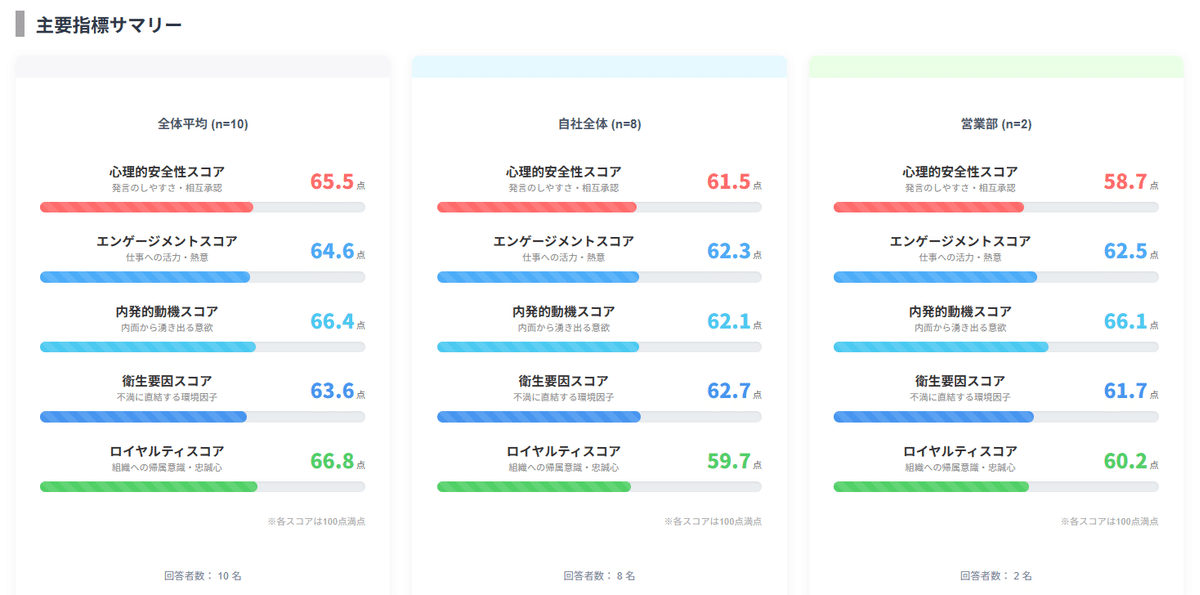Click the 衛生要因スコア label in 全体平均 card

pyautogui.click(x=167, y=381)
